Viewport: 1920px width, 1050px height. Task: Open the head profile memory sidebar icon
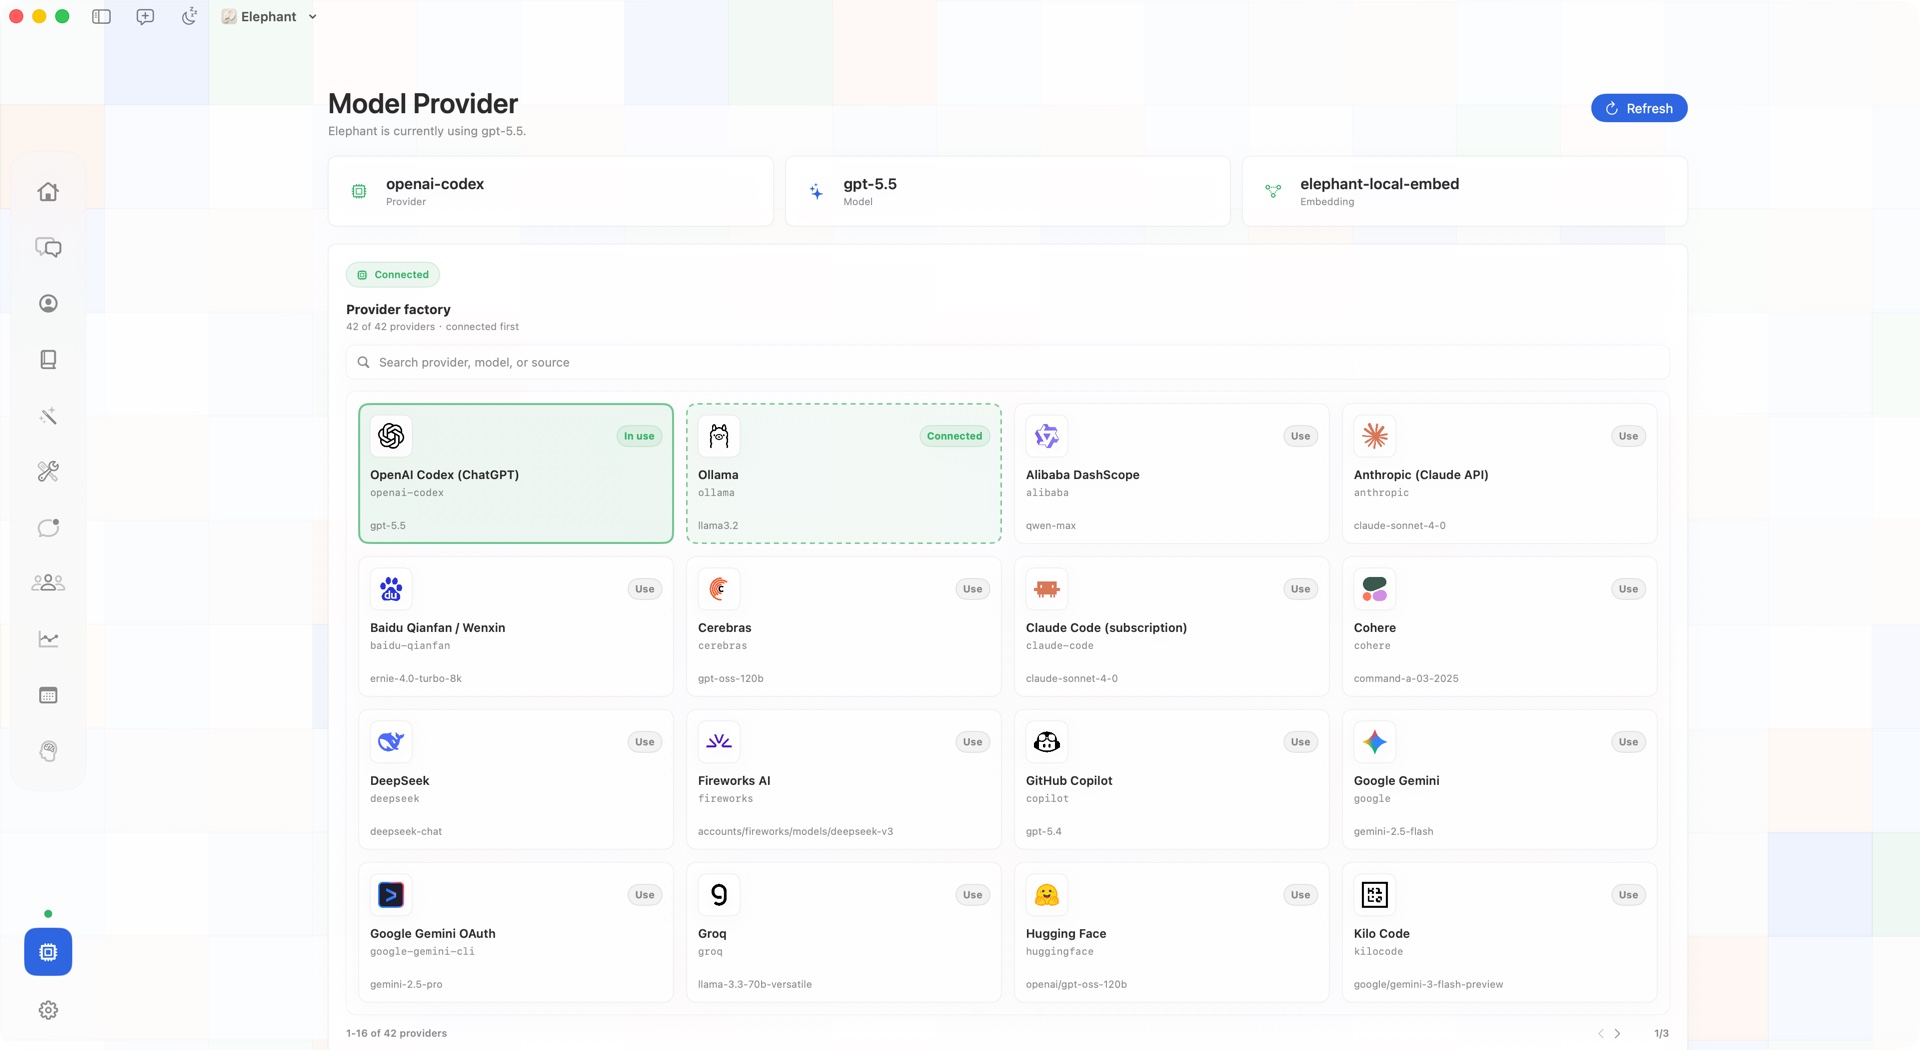(48, 751)
